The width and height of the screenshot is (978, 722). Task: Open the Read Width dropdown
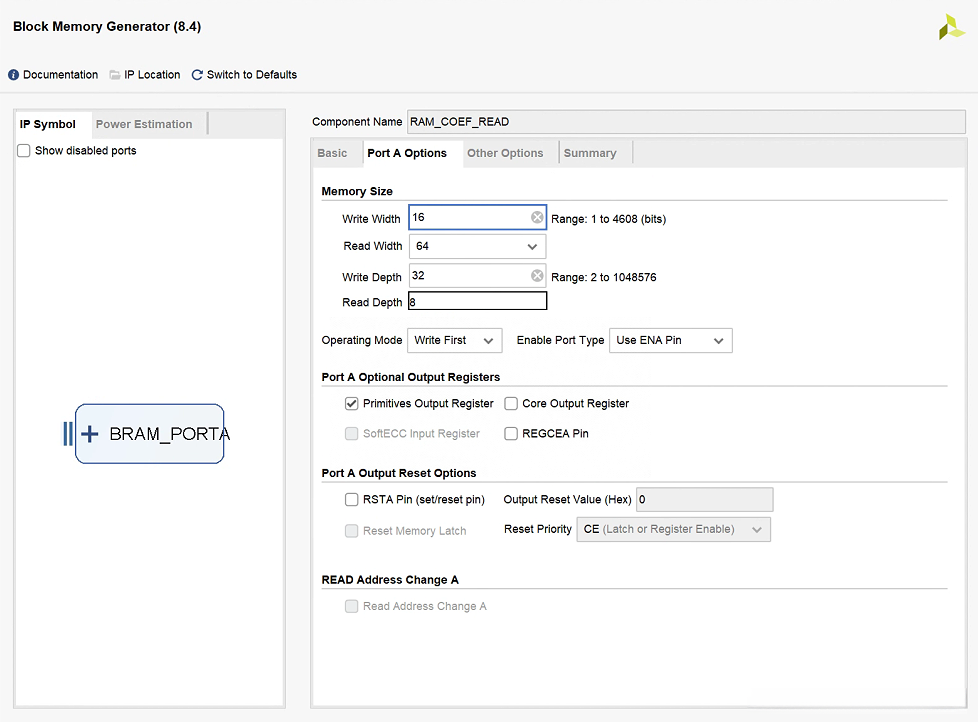pyautogui.click(x=477, y=246)
